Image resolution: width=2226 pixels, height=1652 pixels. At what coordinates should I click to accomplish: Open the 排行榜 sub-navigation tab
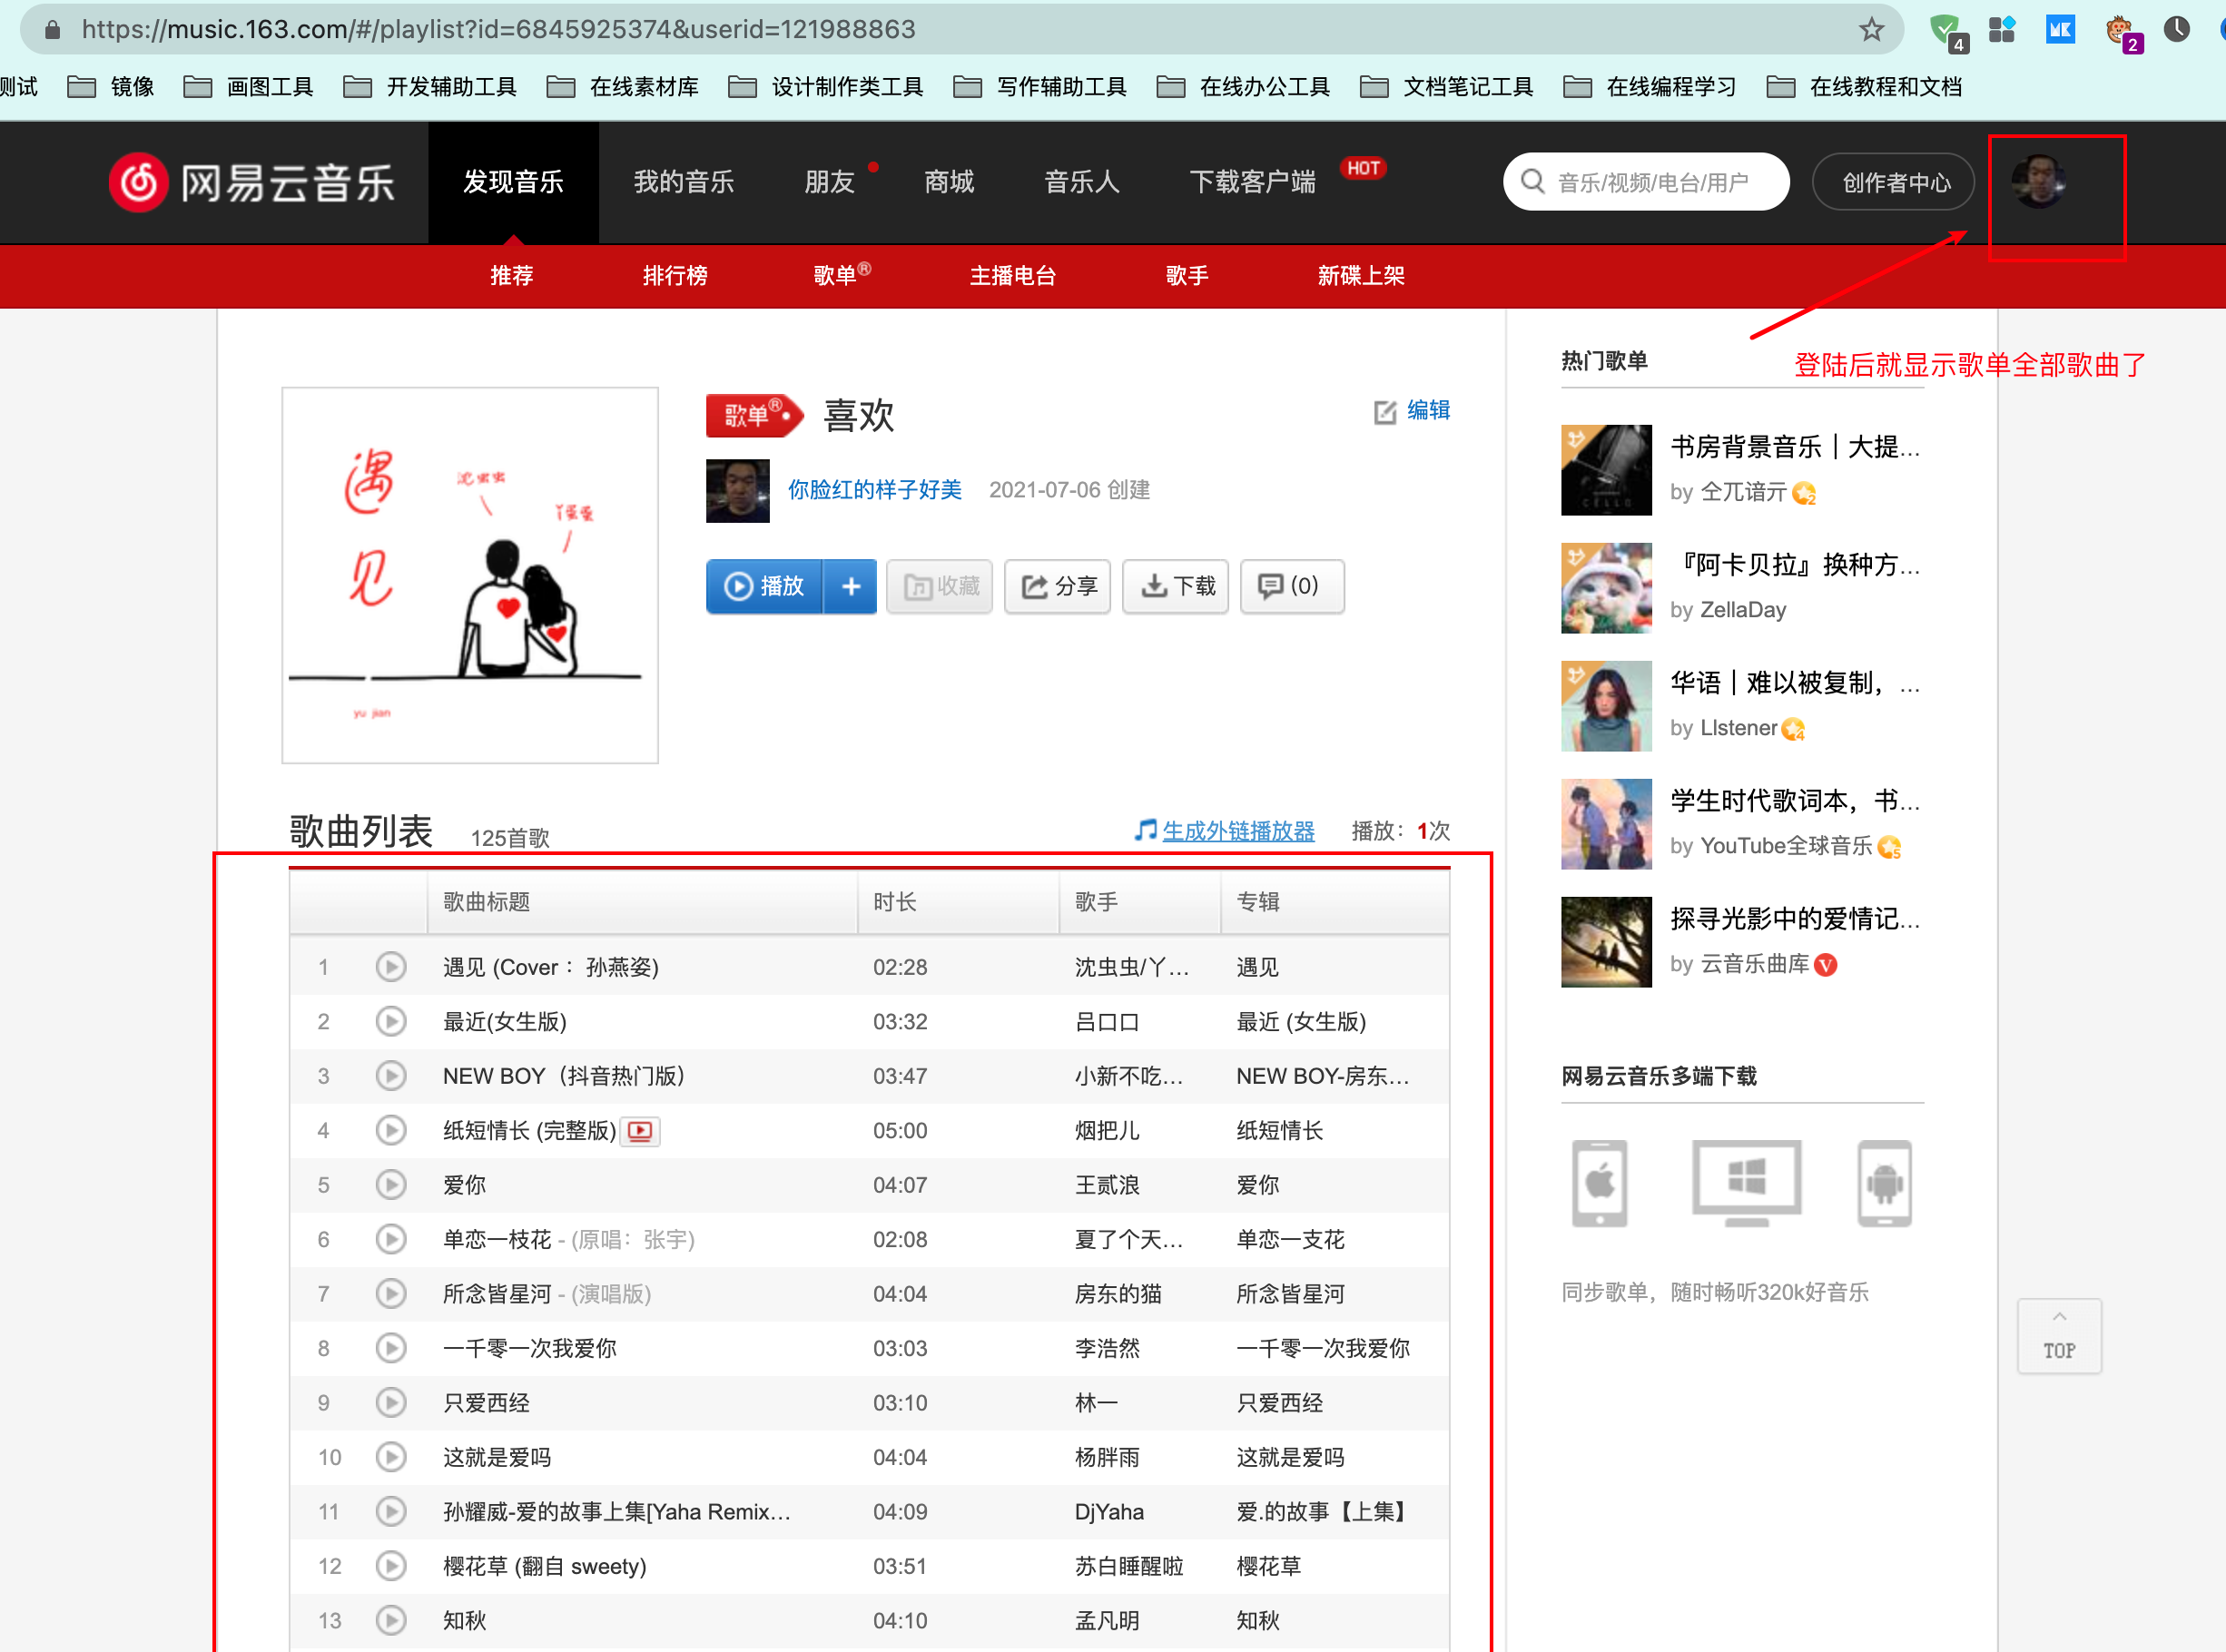(x=675, y=275)
